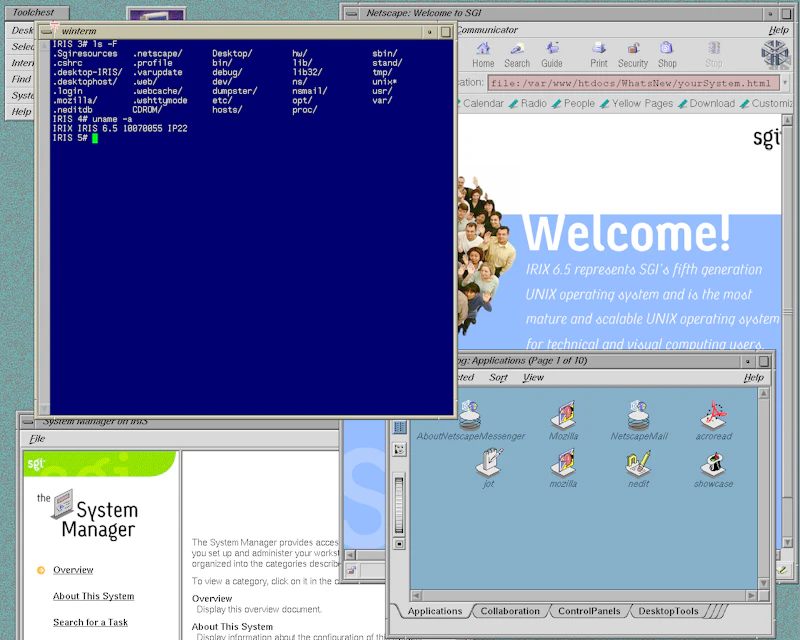Open the winterm window menu button
The height and width of the screenshot is (640, 800).
[x=46, y=32]
